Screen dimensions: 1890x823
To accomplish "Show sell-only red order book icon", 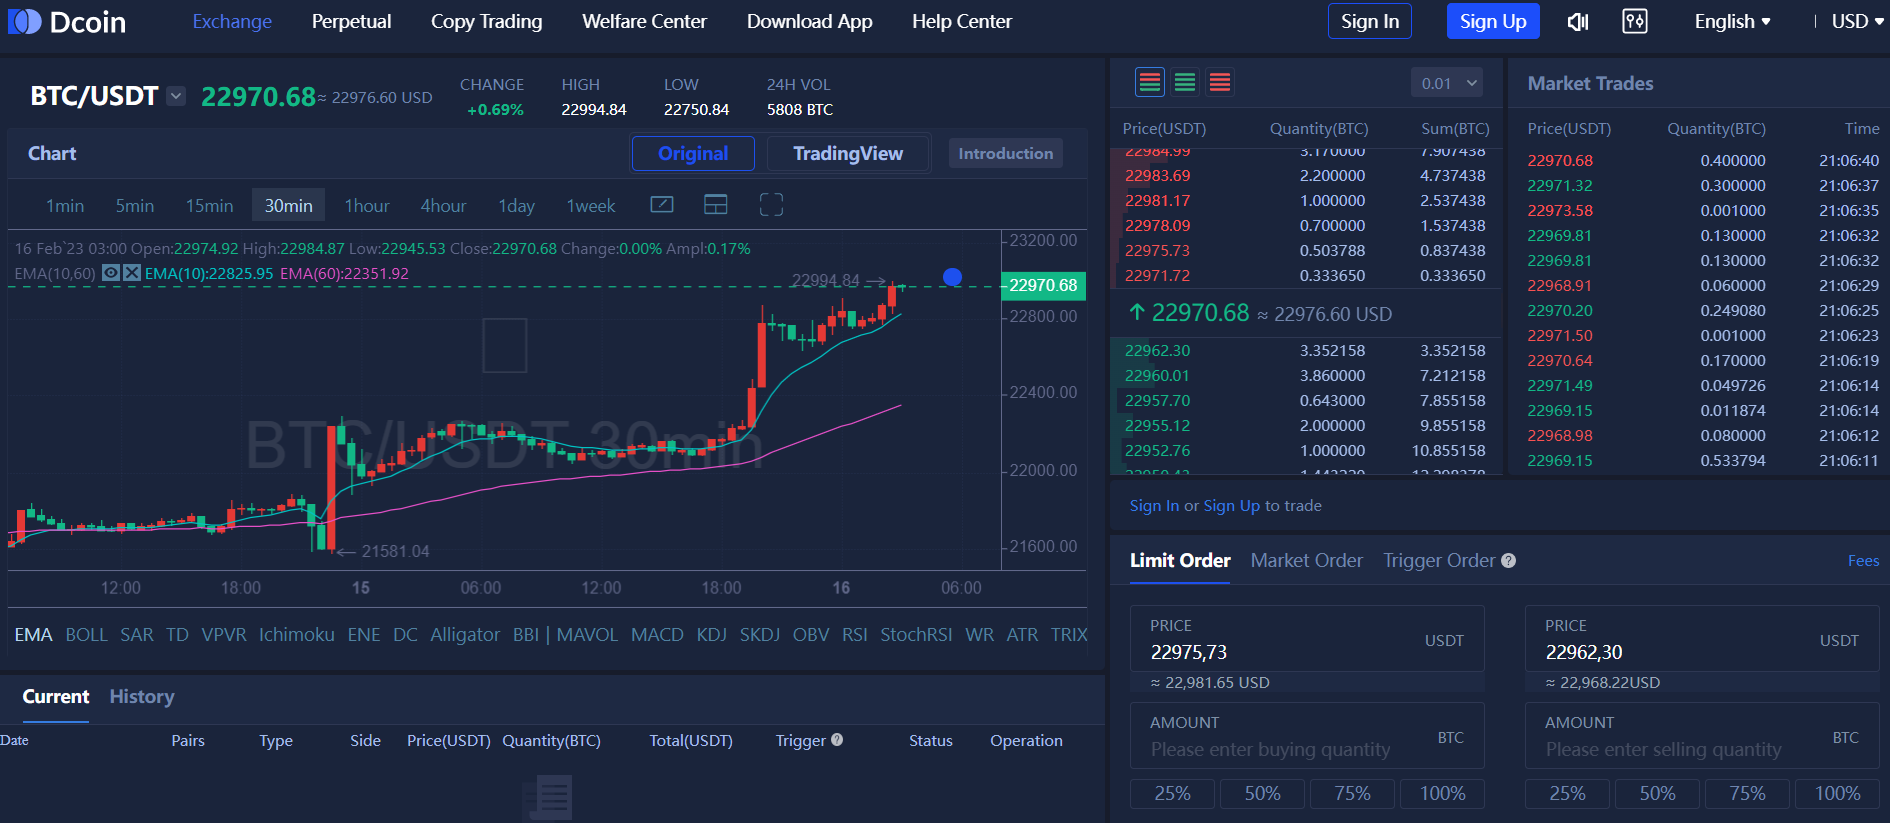I will (1220, 82).
